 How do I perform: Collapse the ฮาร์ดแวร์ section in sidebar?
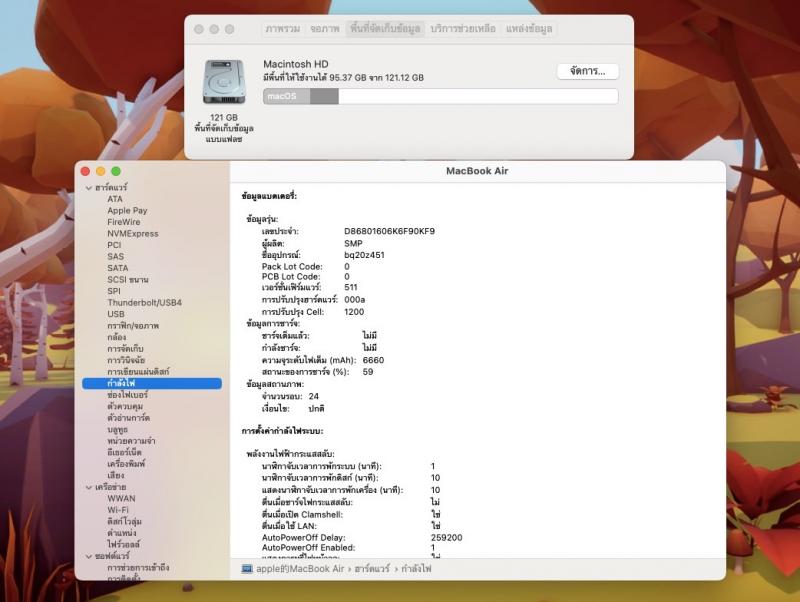pos(89,188)
